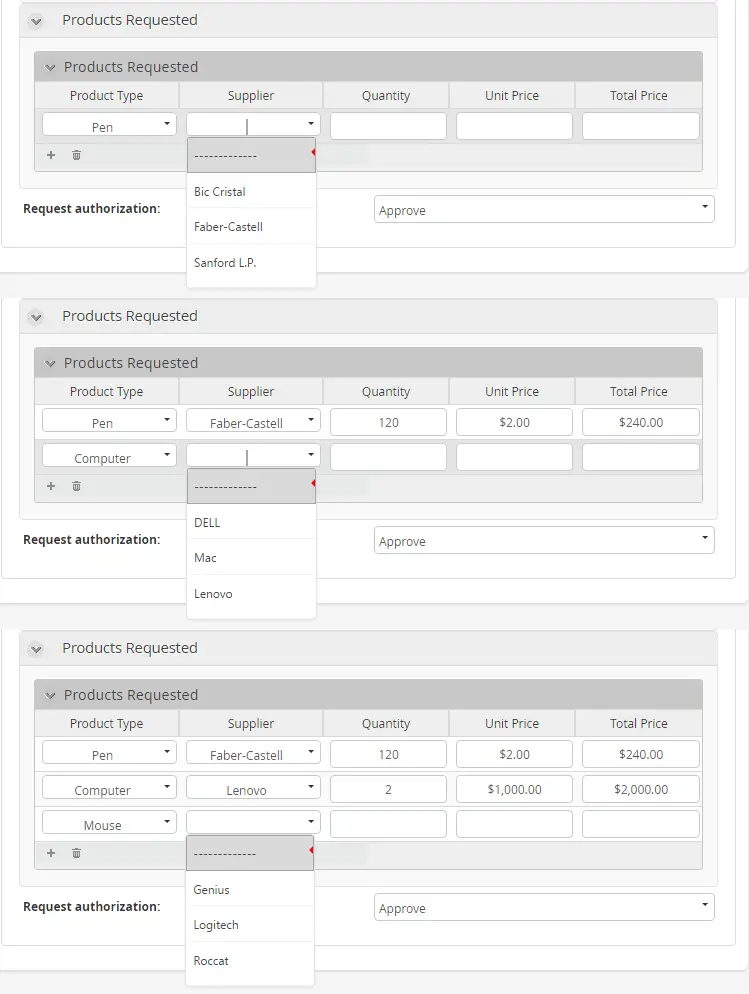The height and width of the screenshot is (994, 749).
Task: Open Computer dropdown beside Lenovo supplier
Action: pyautogui.click(x=109, y=788)
